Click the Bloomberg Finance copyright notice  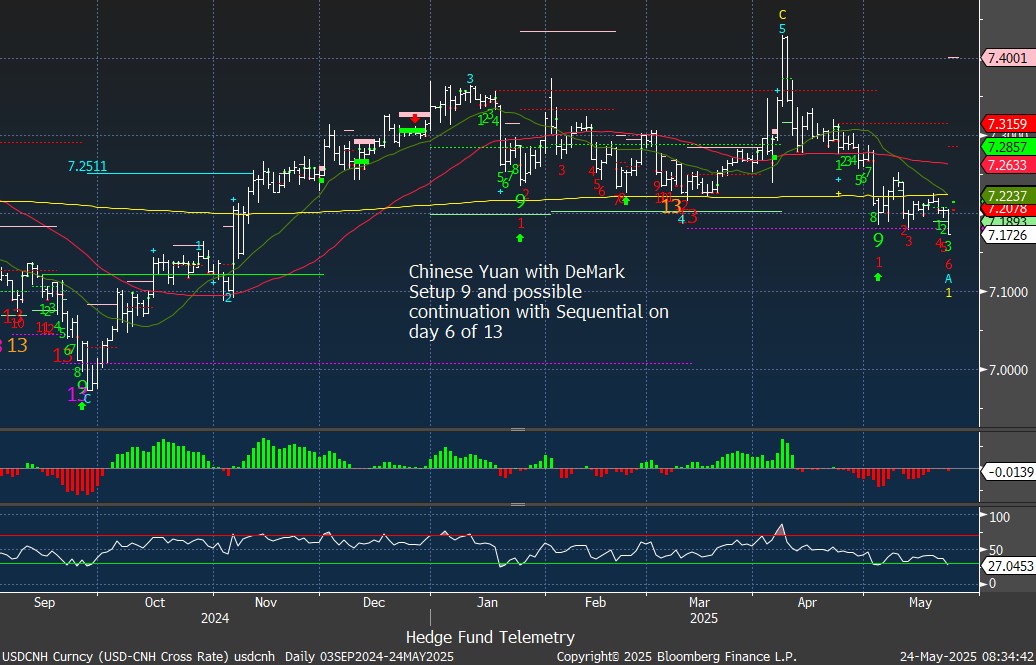(x=677, y=657)
